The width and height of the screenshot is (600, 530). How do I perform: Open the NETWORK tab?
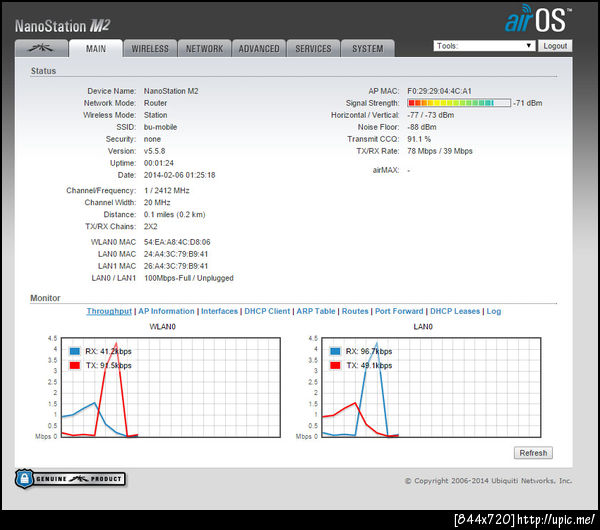[204, 49]
